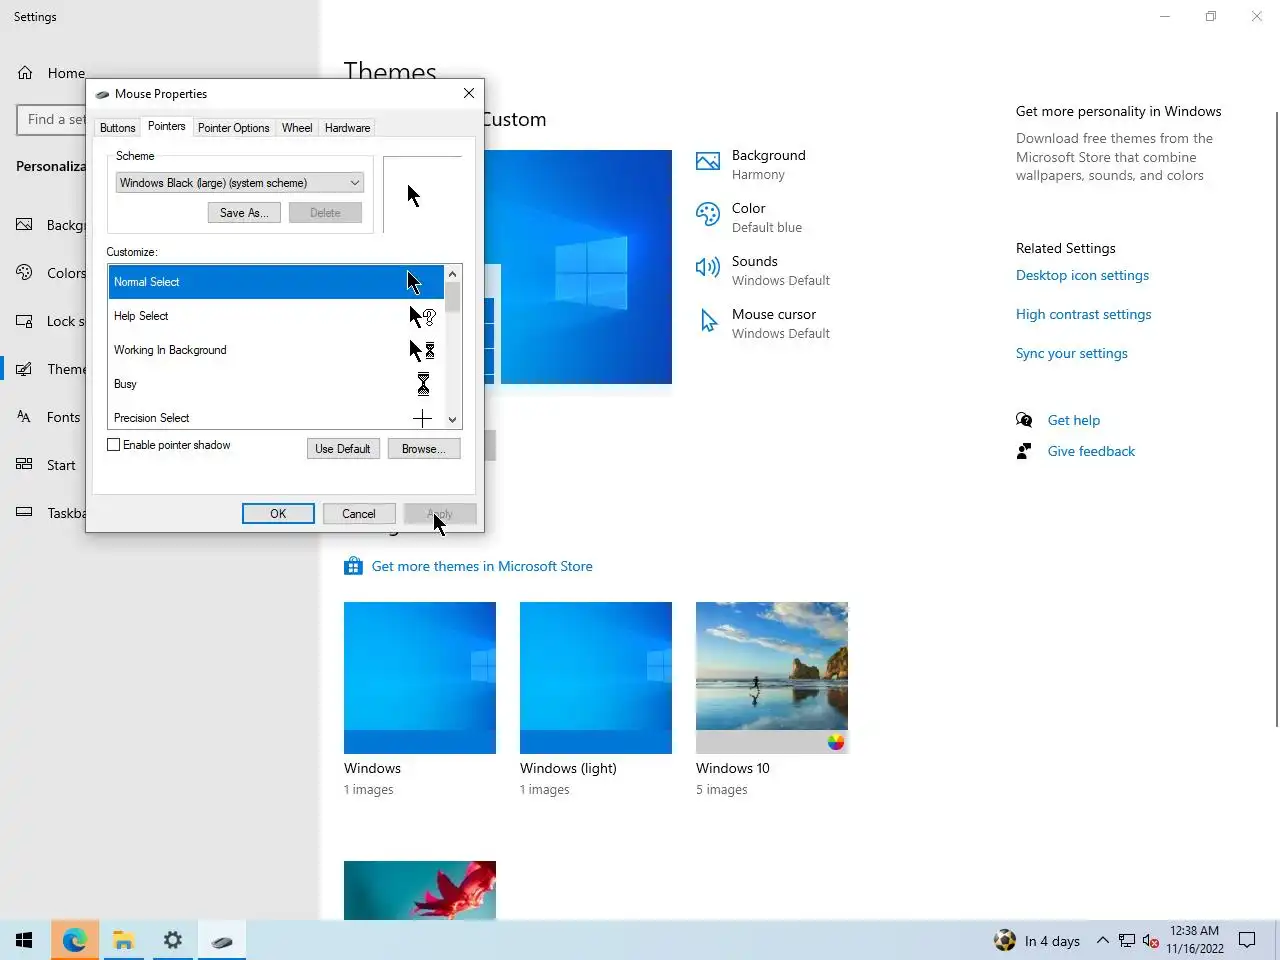This screenshot has width=1280, height=960.
Task: Click the Get help link
Action: (x=1073, y=420)
